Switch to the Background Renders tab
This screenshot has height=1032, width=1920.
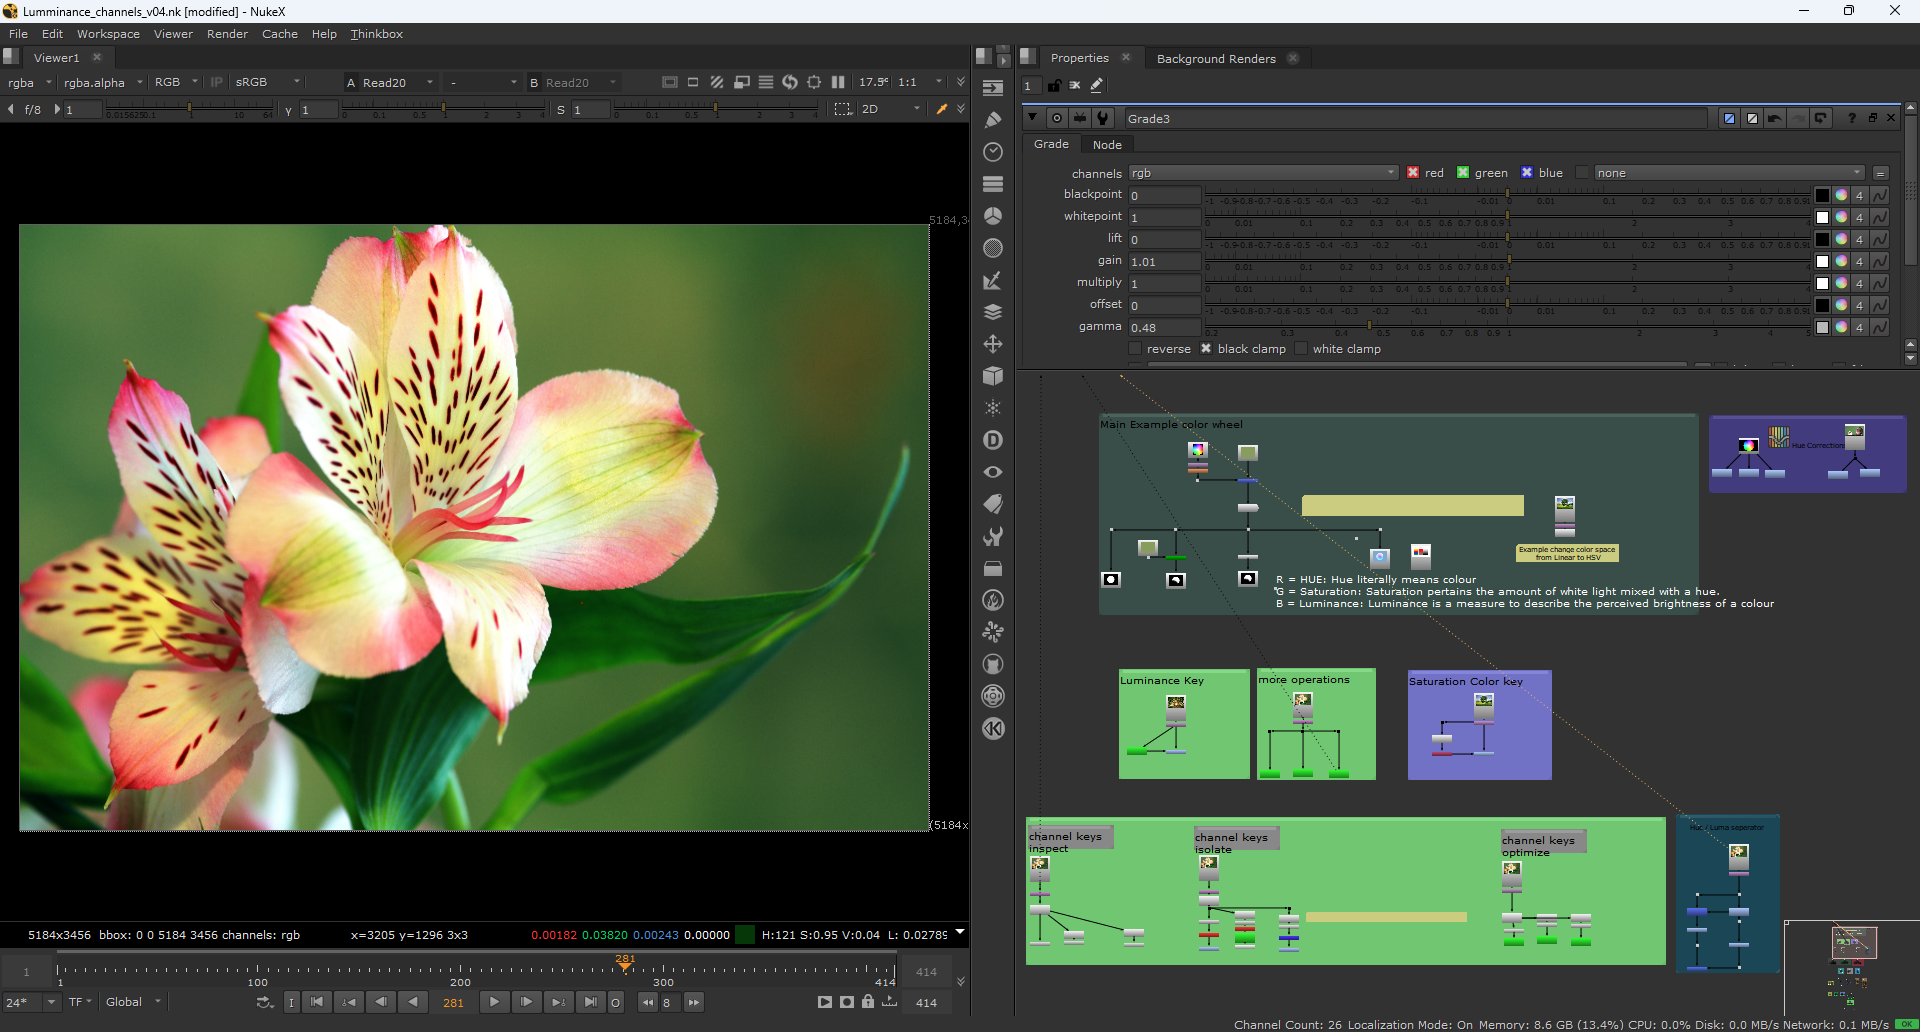coord(1216,59)
